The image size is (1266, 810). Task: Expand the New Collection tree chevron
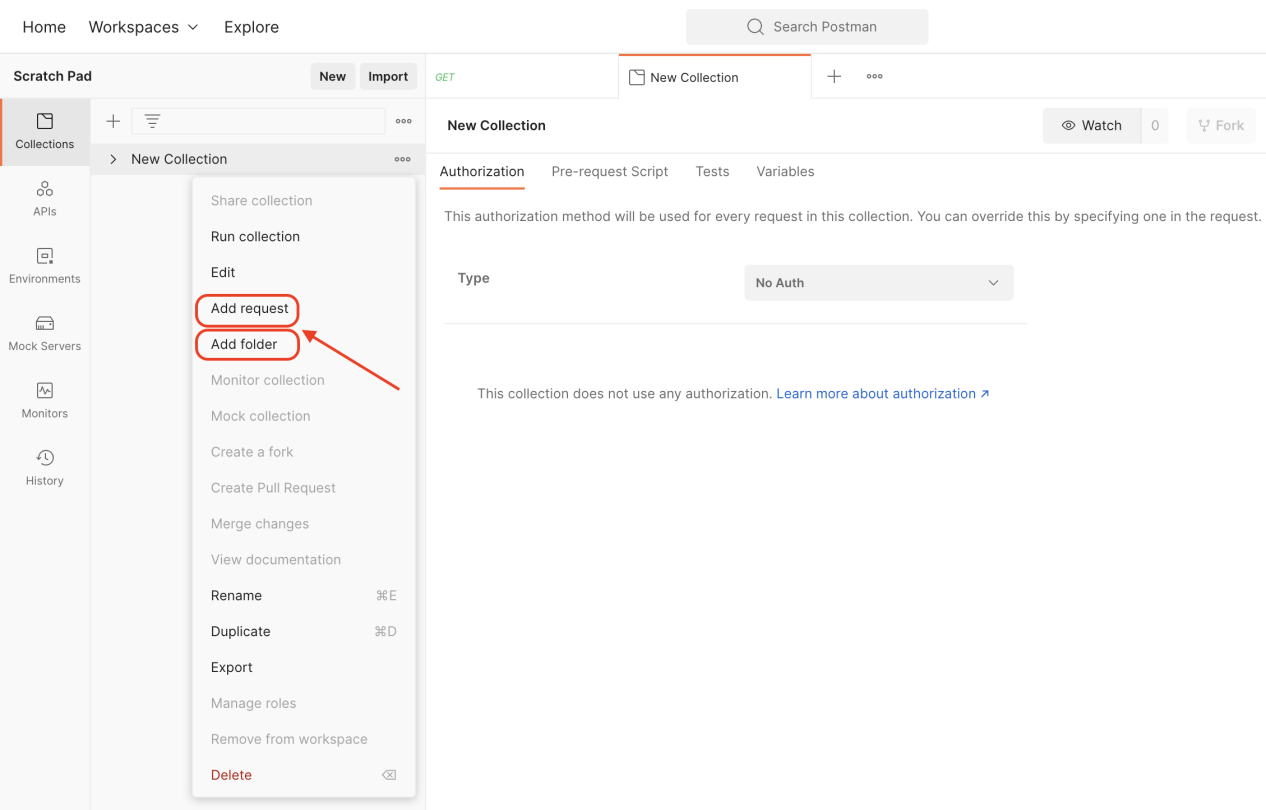click(113, 159)
